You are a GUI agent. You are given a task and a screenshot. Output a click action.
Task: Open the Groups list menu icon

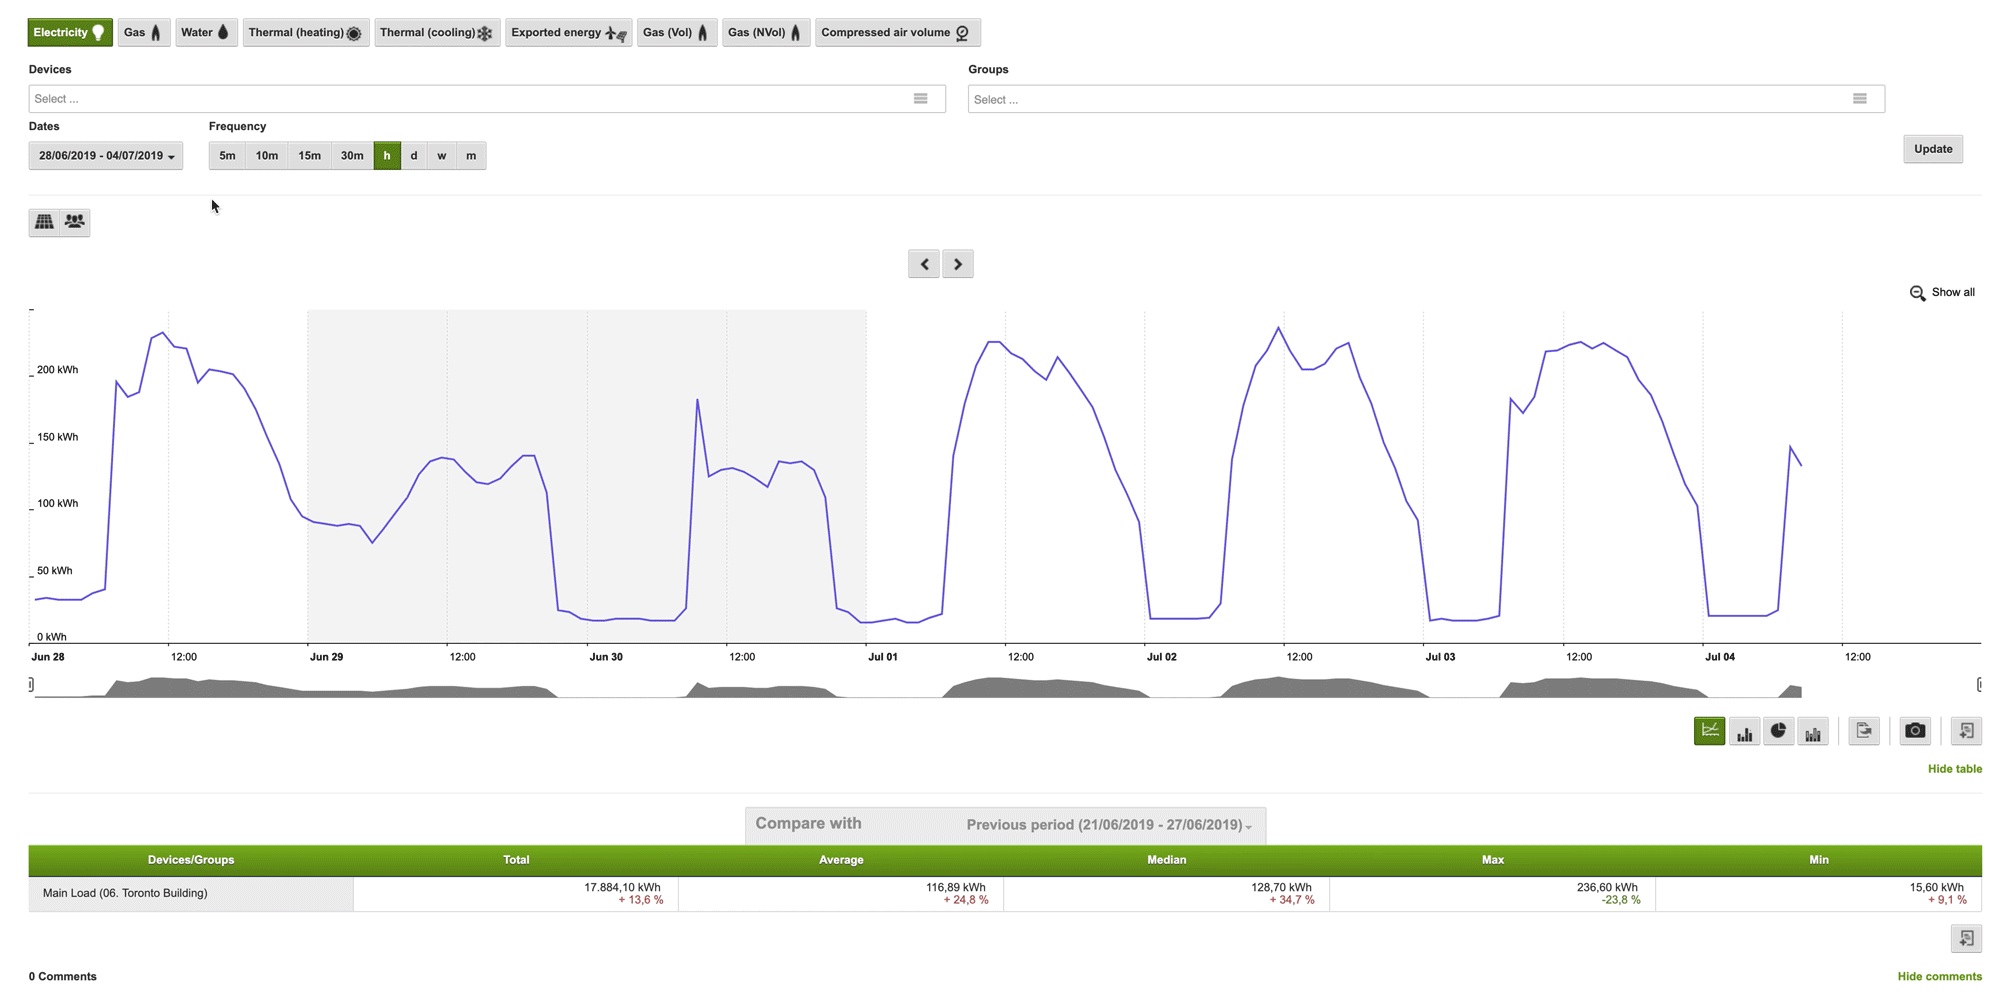pyautogui.click(x=1860, y=99)
